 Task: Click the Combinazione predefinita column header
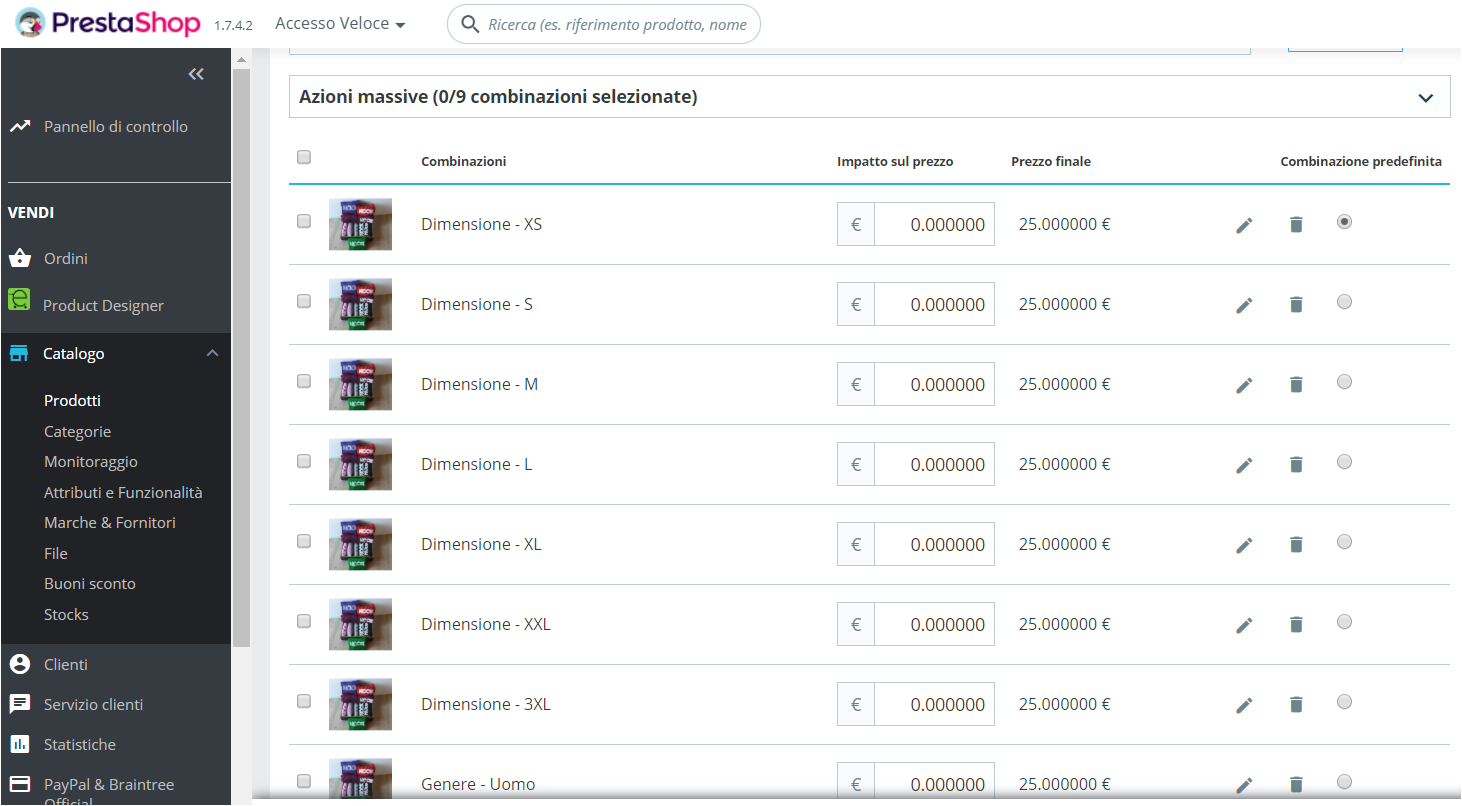pos(1361,162)
